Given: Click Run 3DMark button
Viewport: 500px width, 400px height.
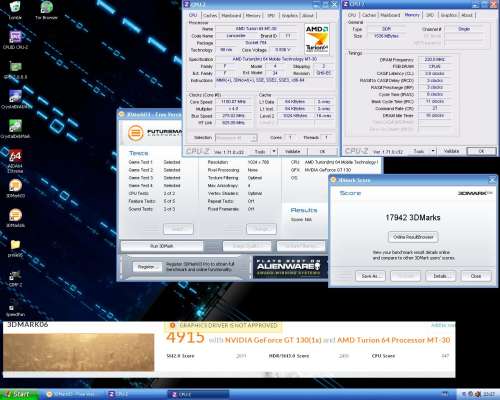Looking at the screenshot, I should tap(162, 246).
